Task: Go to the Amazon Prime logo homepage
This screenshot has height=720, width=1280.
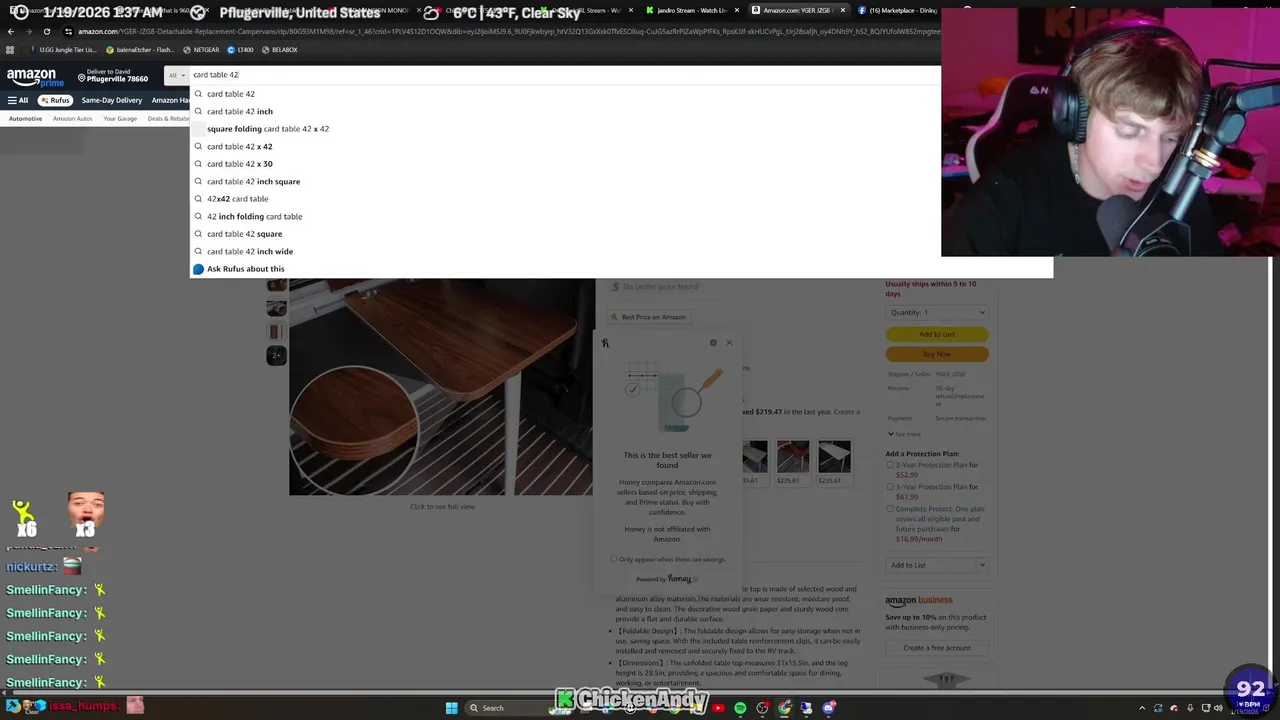Action: click(35, 77)
